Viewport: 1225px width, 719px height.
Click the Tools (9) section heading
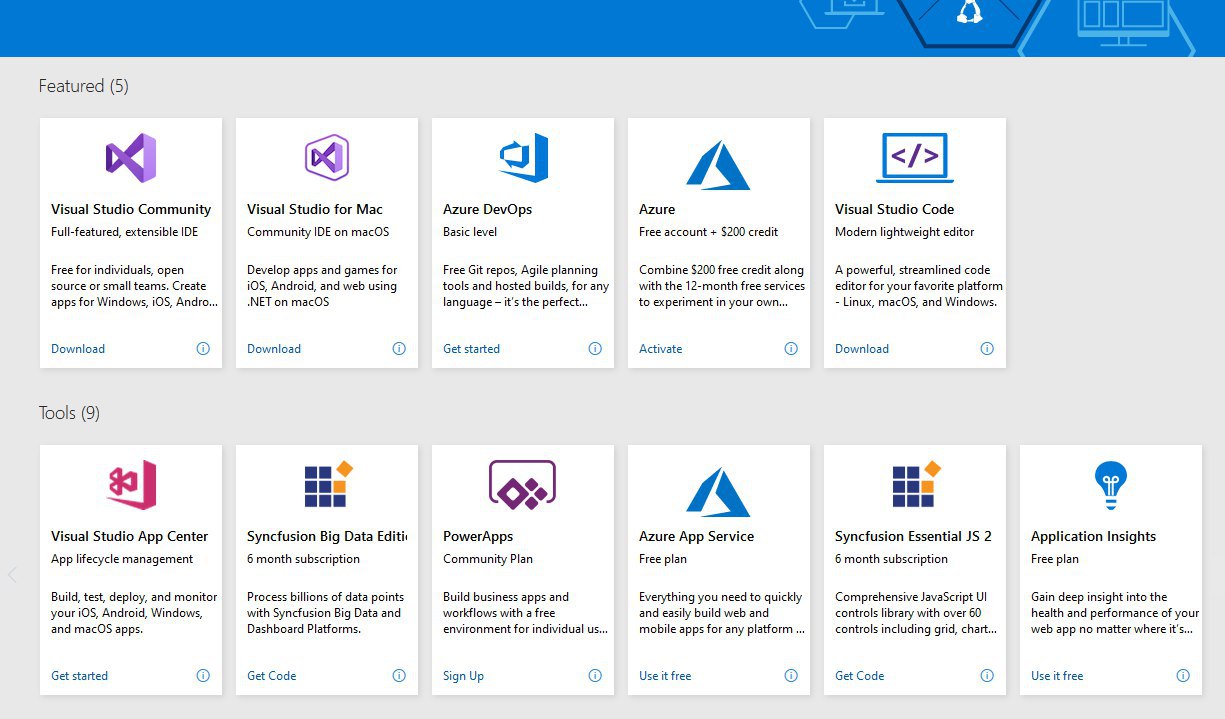tap(69, 413)
